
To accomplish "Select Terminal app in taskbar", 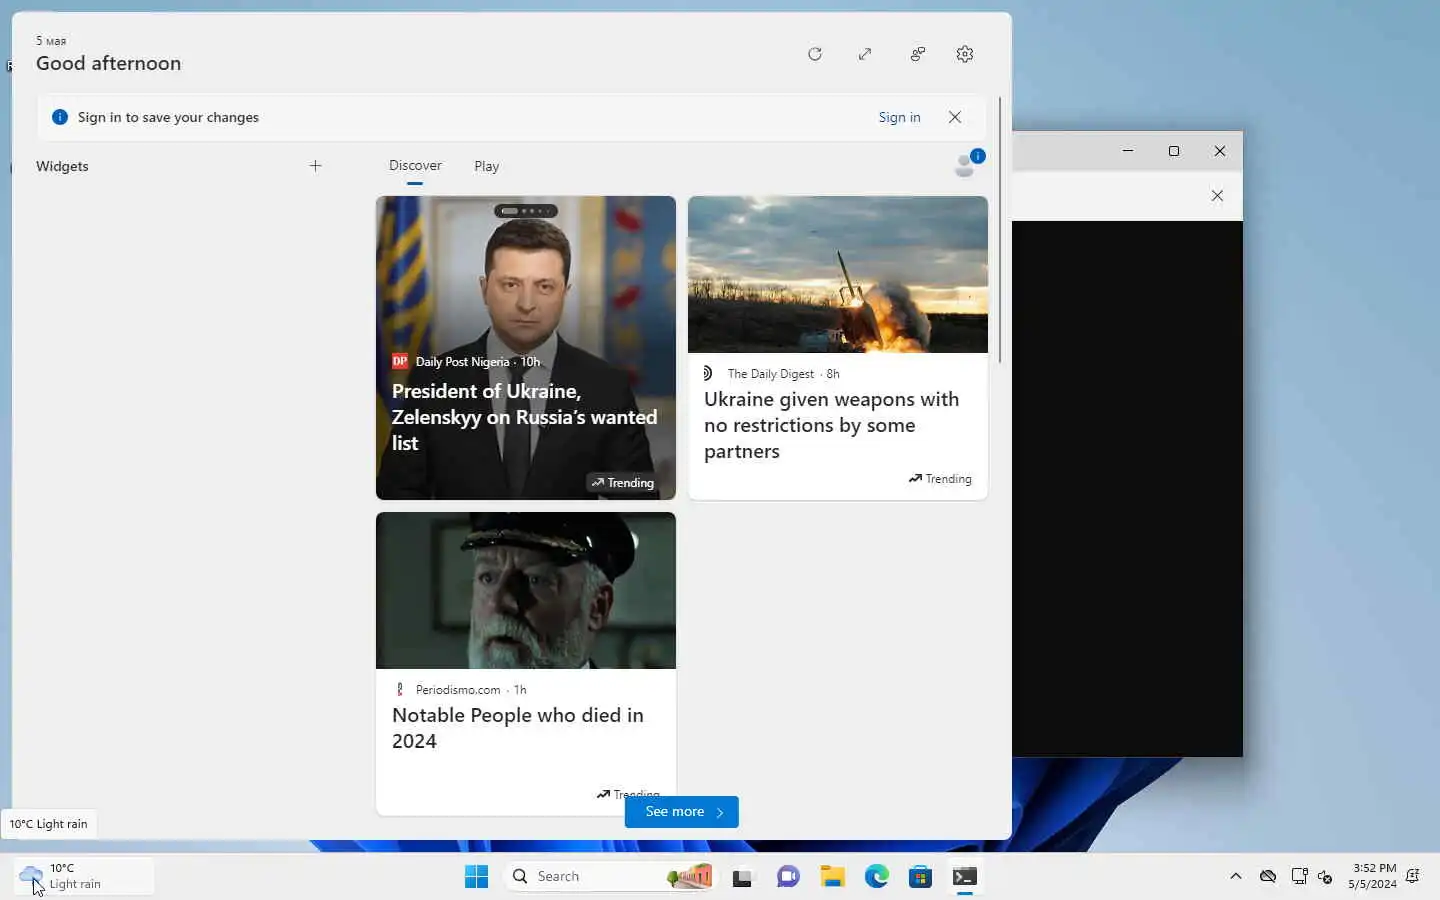I will coord(965,877).
